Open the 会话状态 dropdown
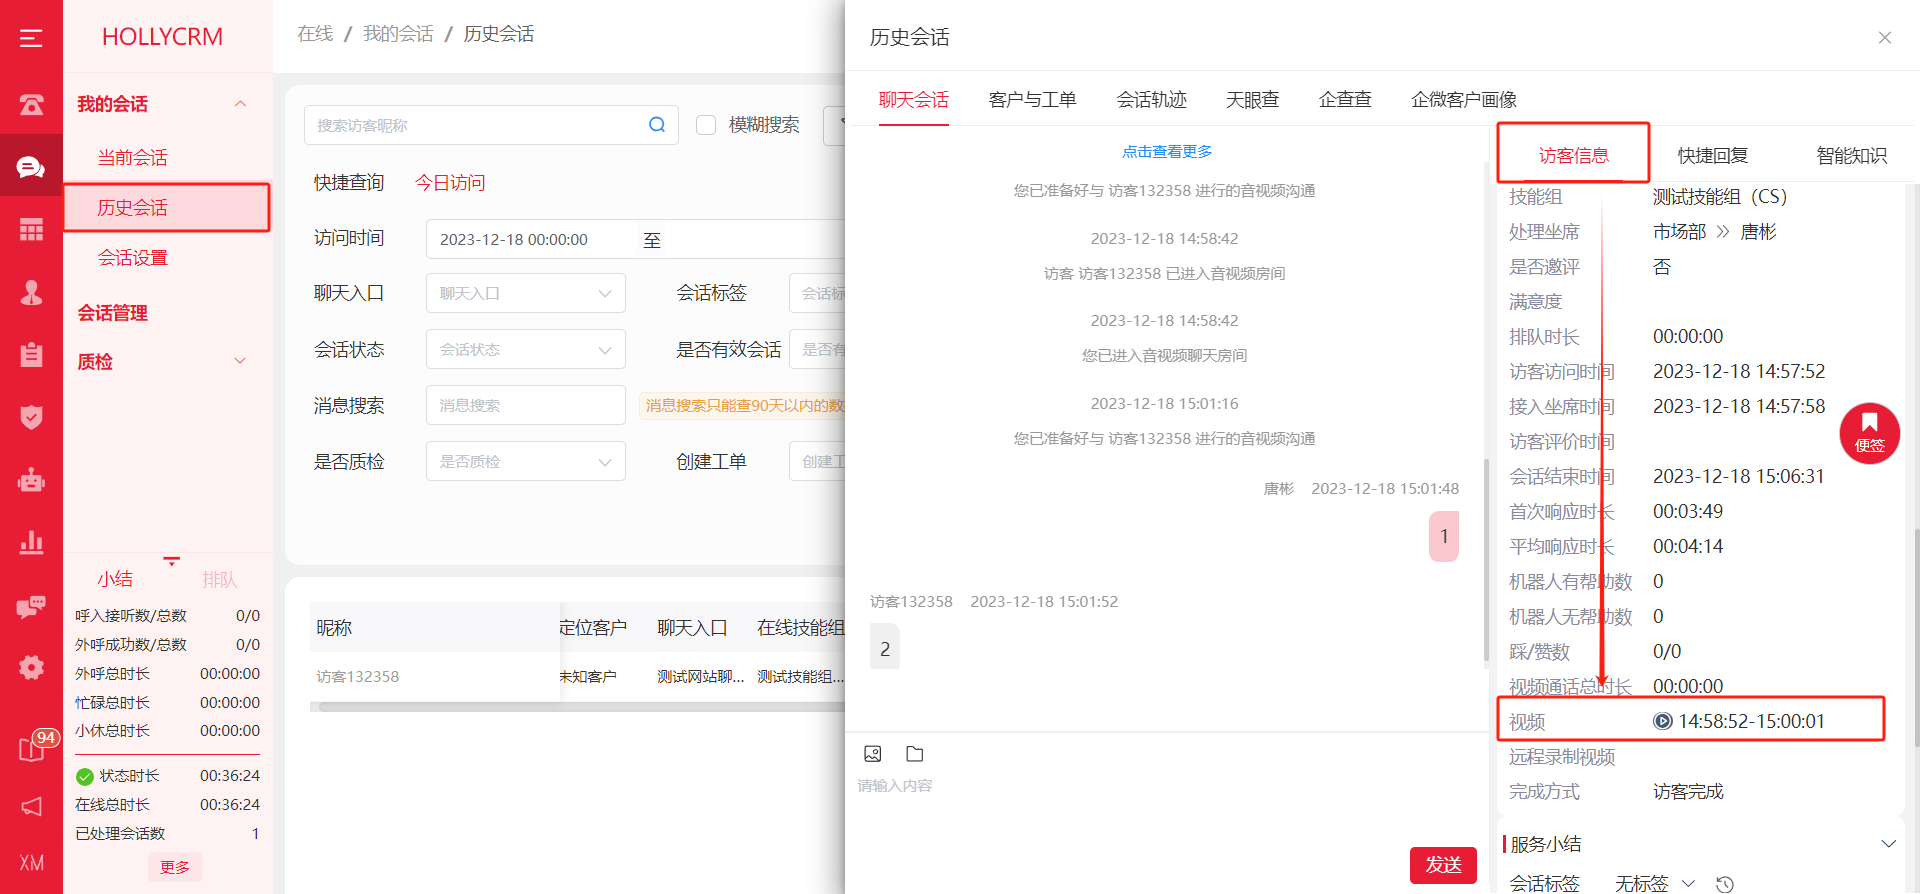This screenshot has height=894, width=1920. tap(525, 349)
